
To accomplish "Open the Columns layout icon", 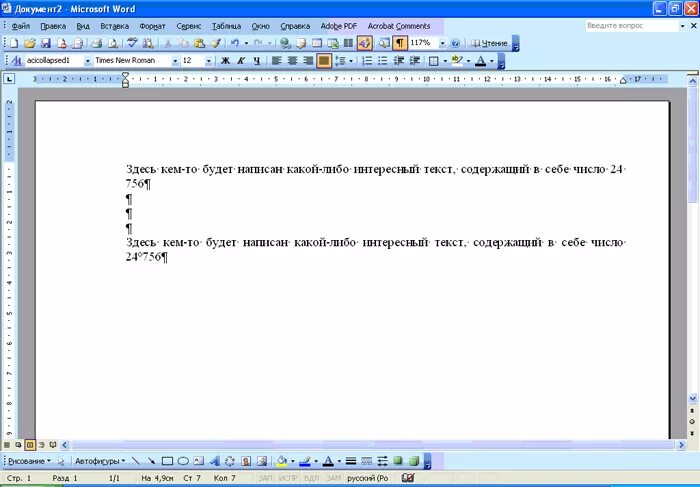I will tap(348, 43).
